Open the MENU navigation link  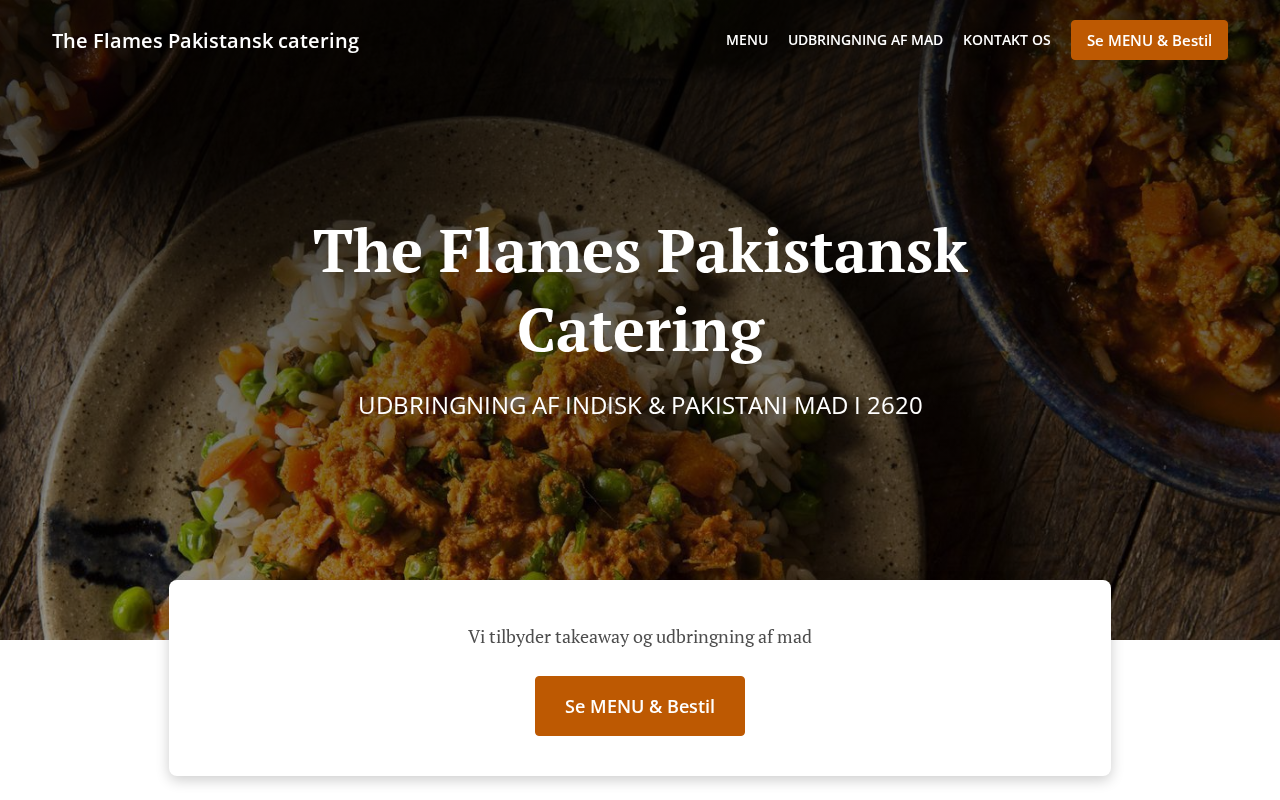747,40
